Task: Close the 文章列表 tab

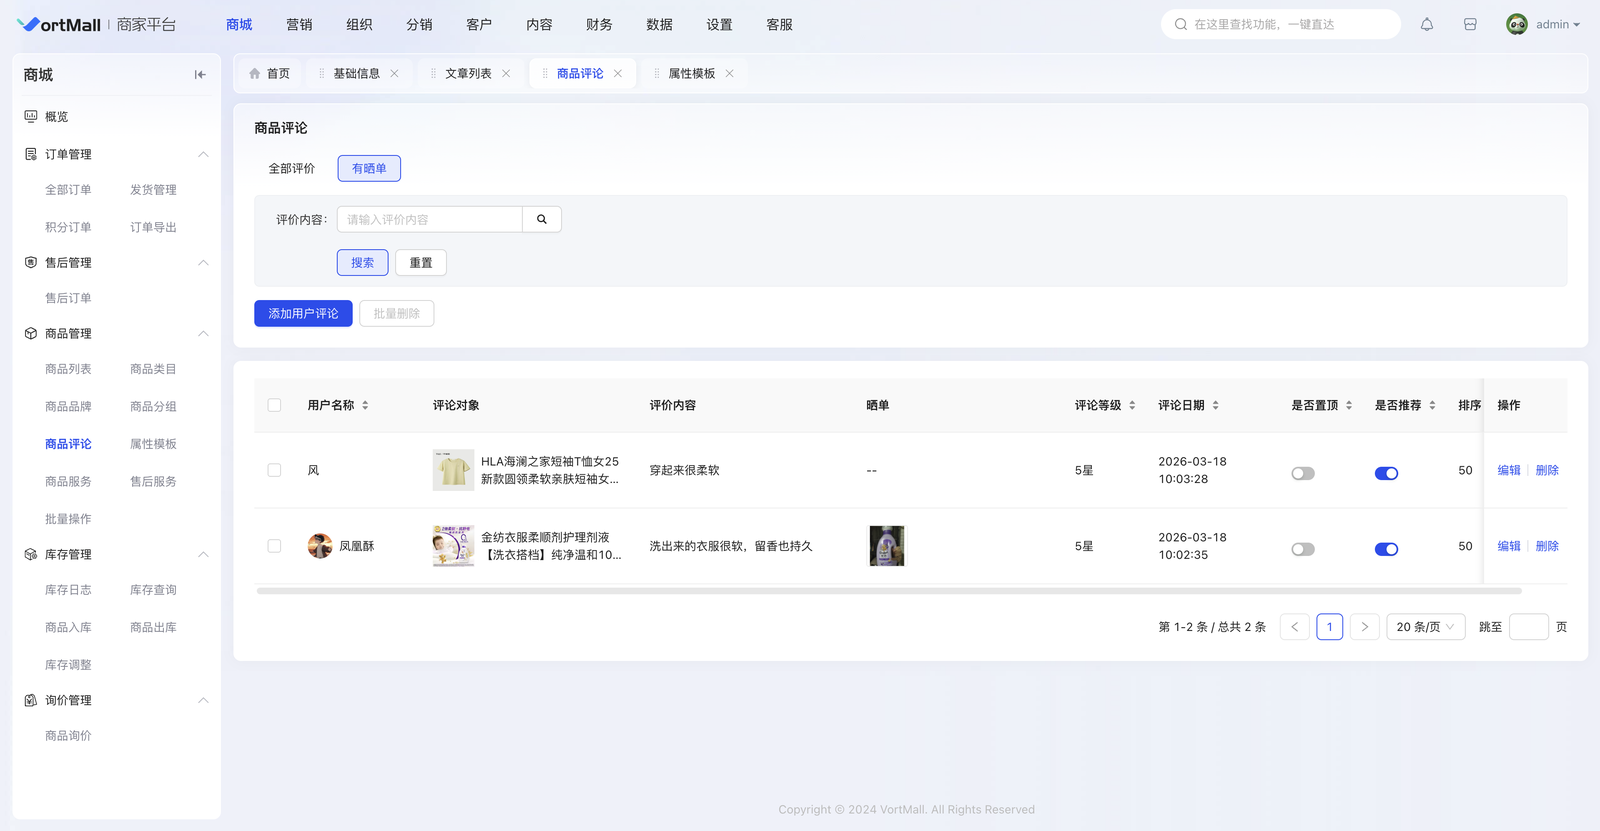Action: pos(506,74)
